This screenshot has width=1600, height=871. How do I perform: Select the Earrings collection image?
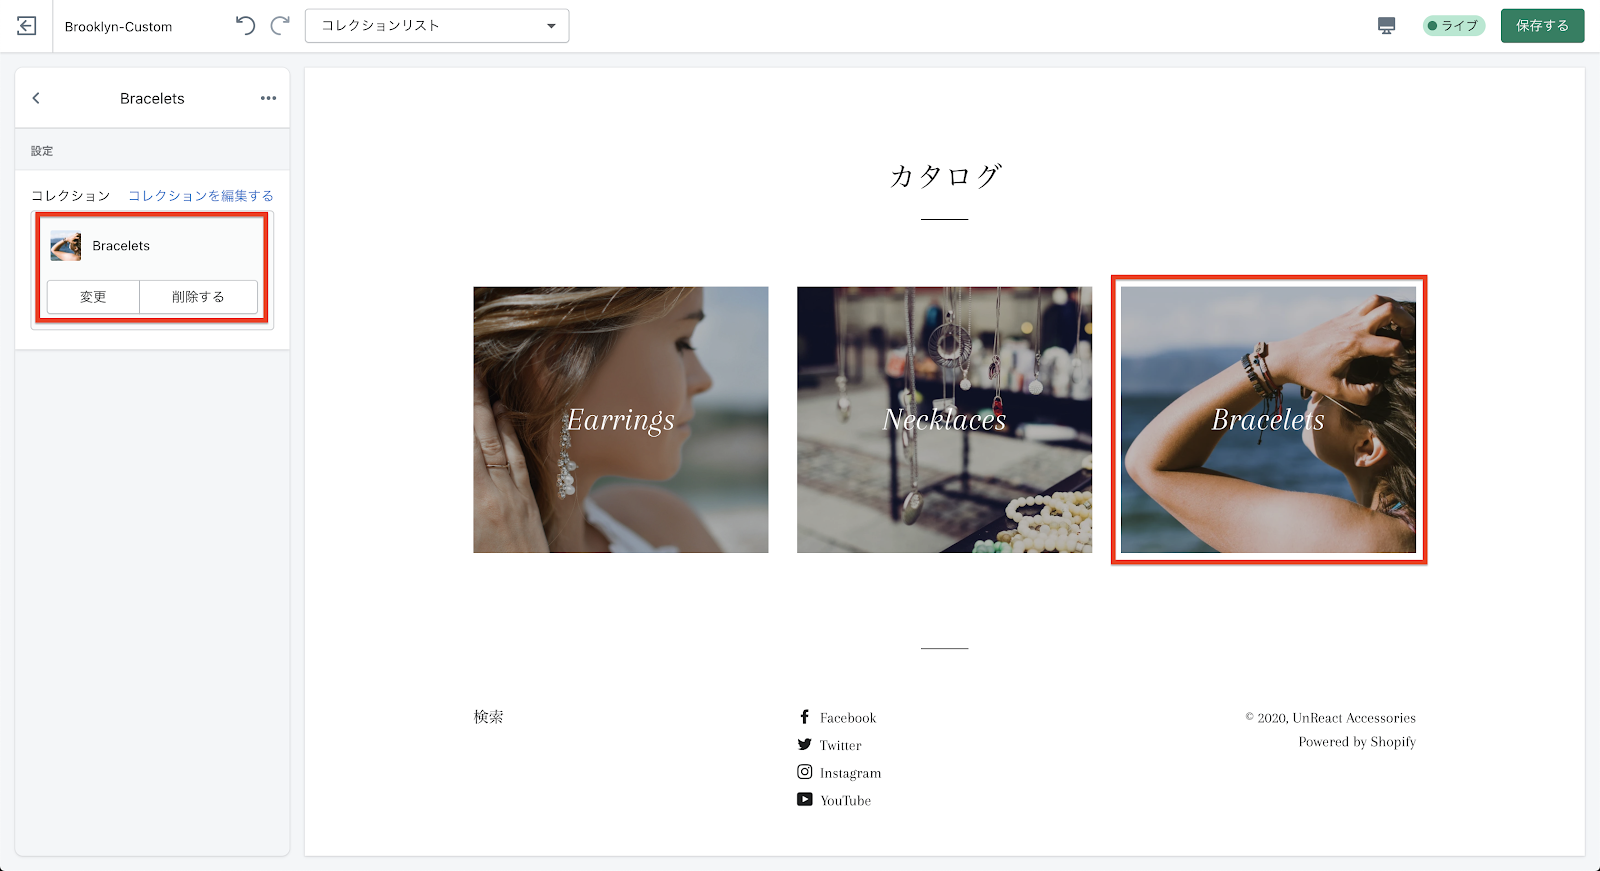point(621,420)
